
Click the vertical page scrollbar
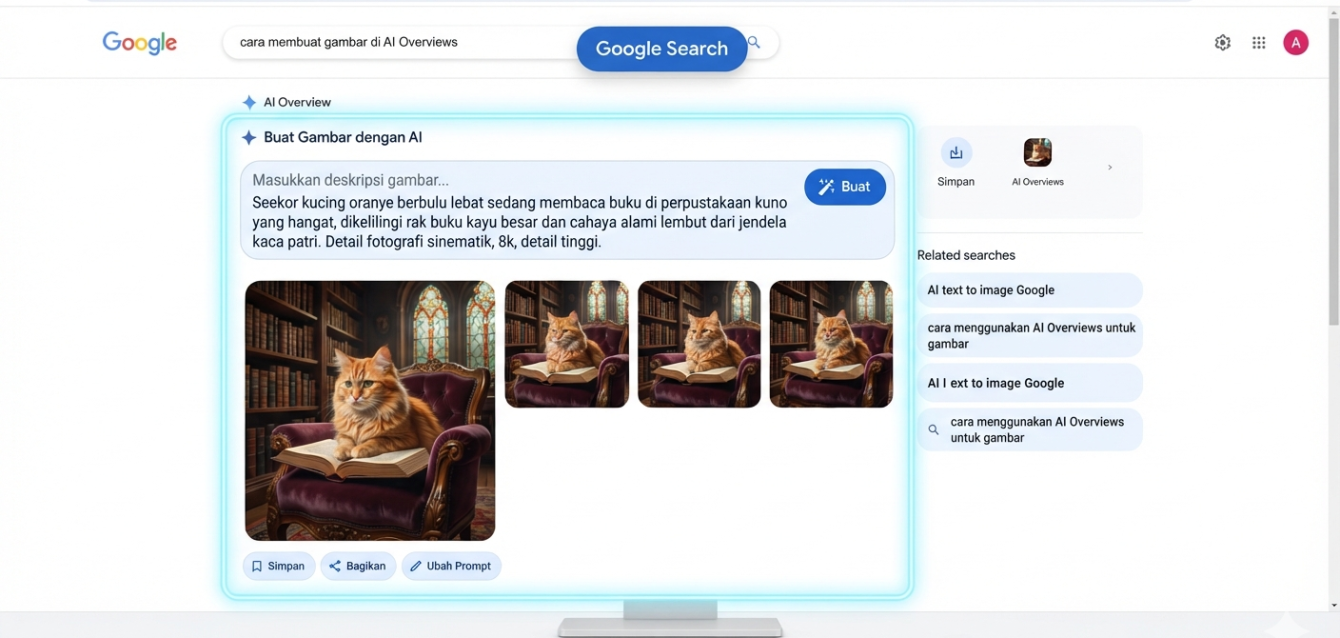tap(1333, 170)
